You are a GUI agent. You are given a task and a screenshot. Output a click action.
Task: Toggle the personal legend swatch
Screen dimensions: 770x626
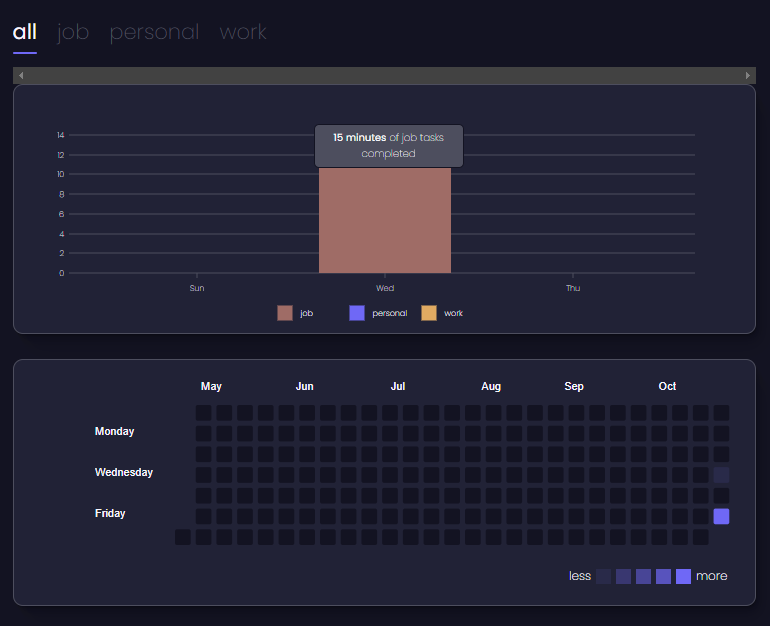pyautogui.click(x=357, y=313)
